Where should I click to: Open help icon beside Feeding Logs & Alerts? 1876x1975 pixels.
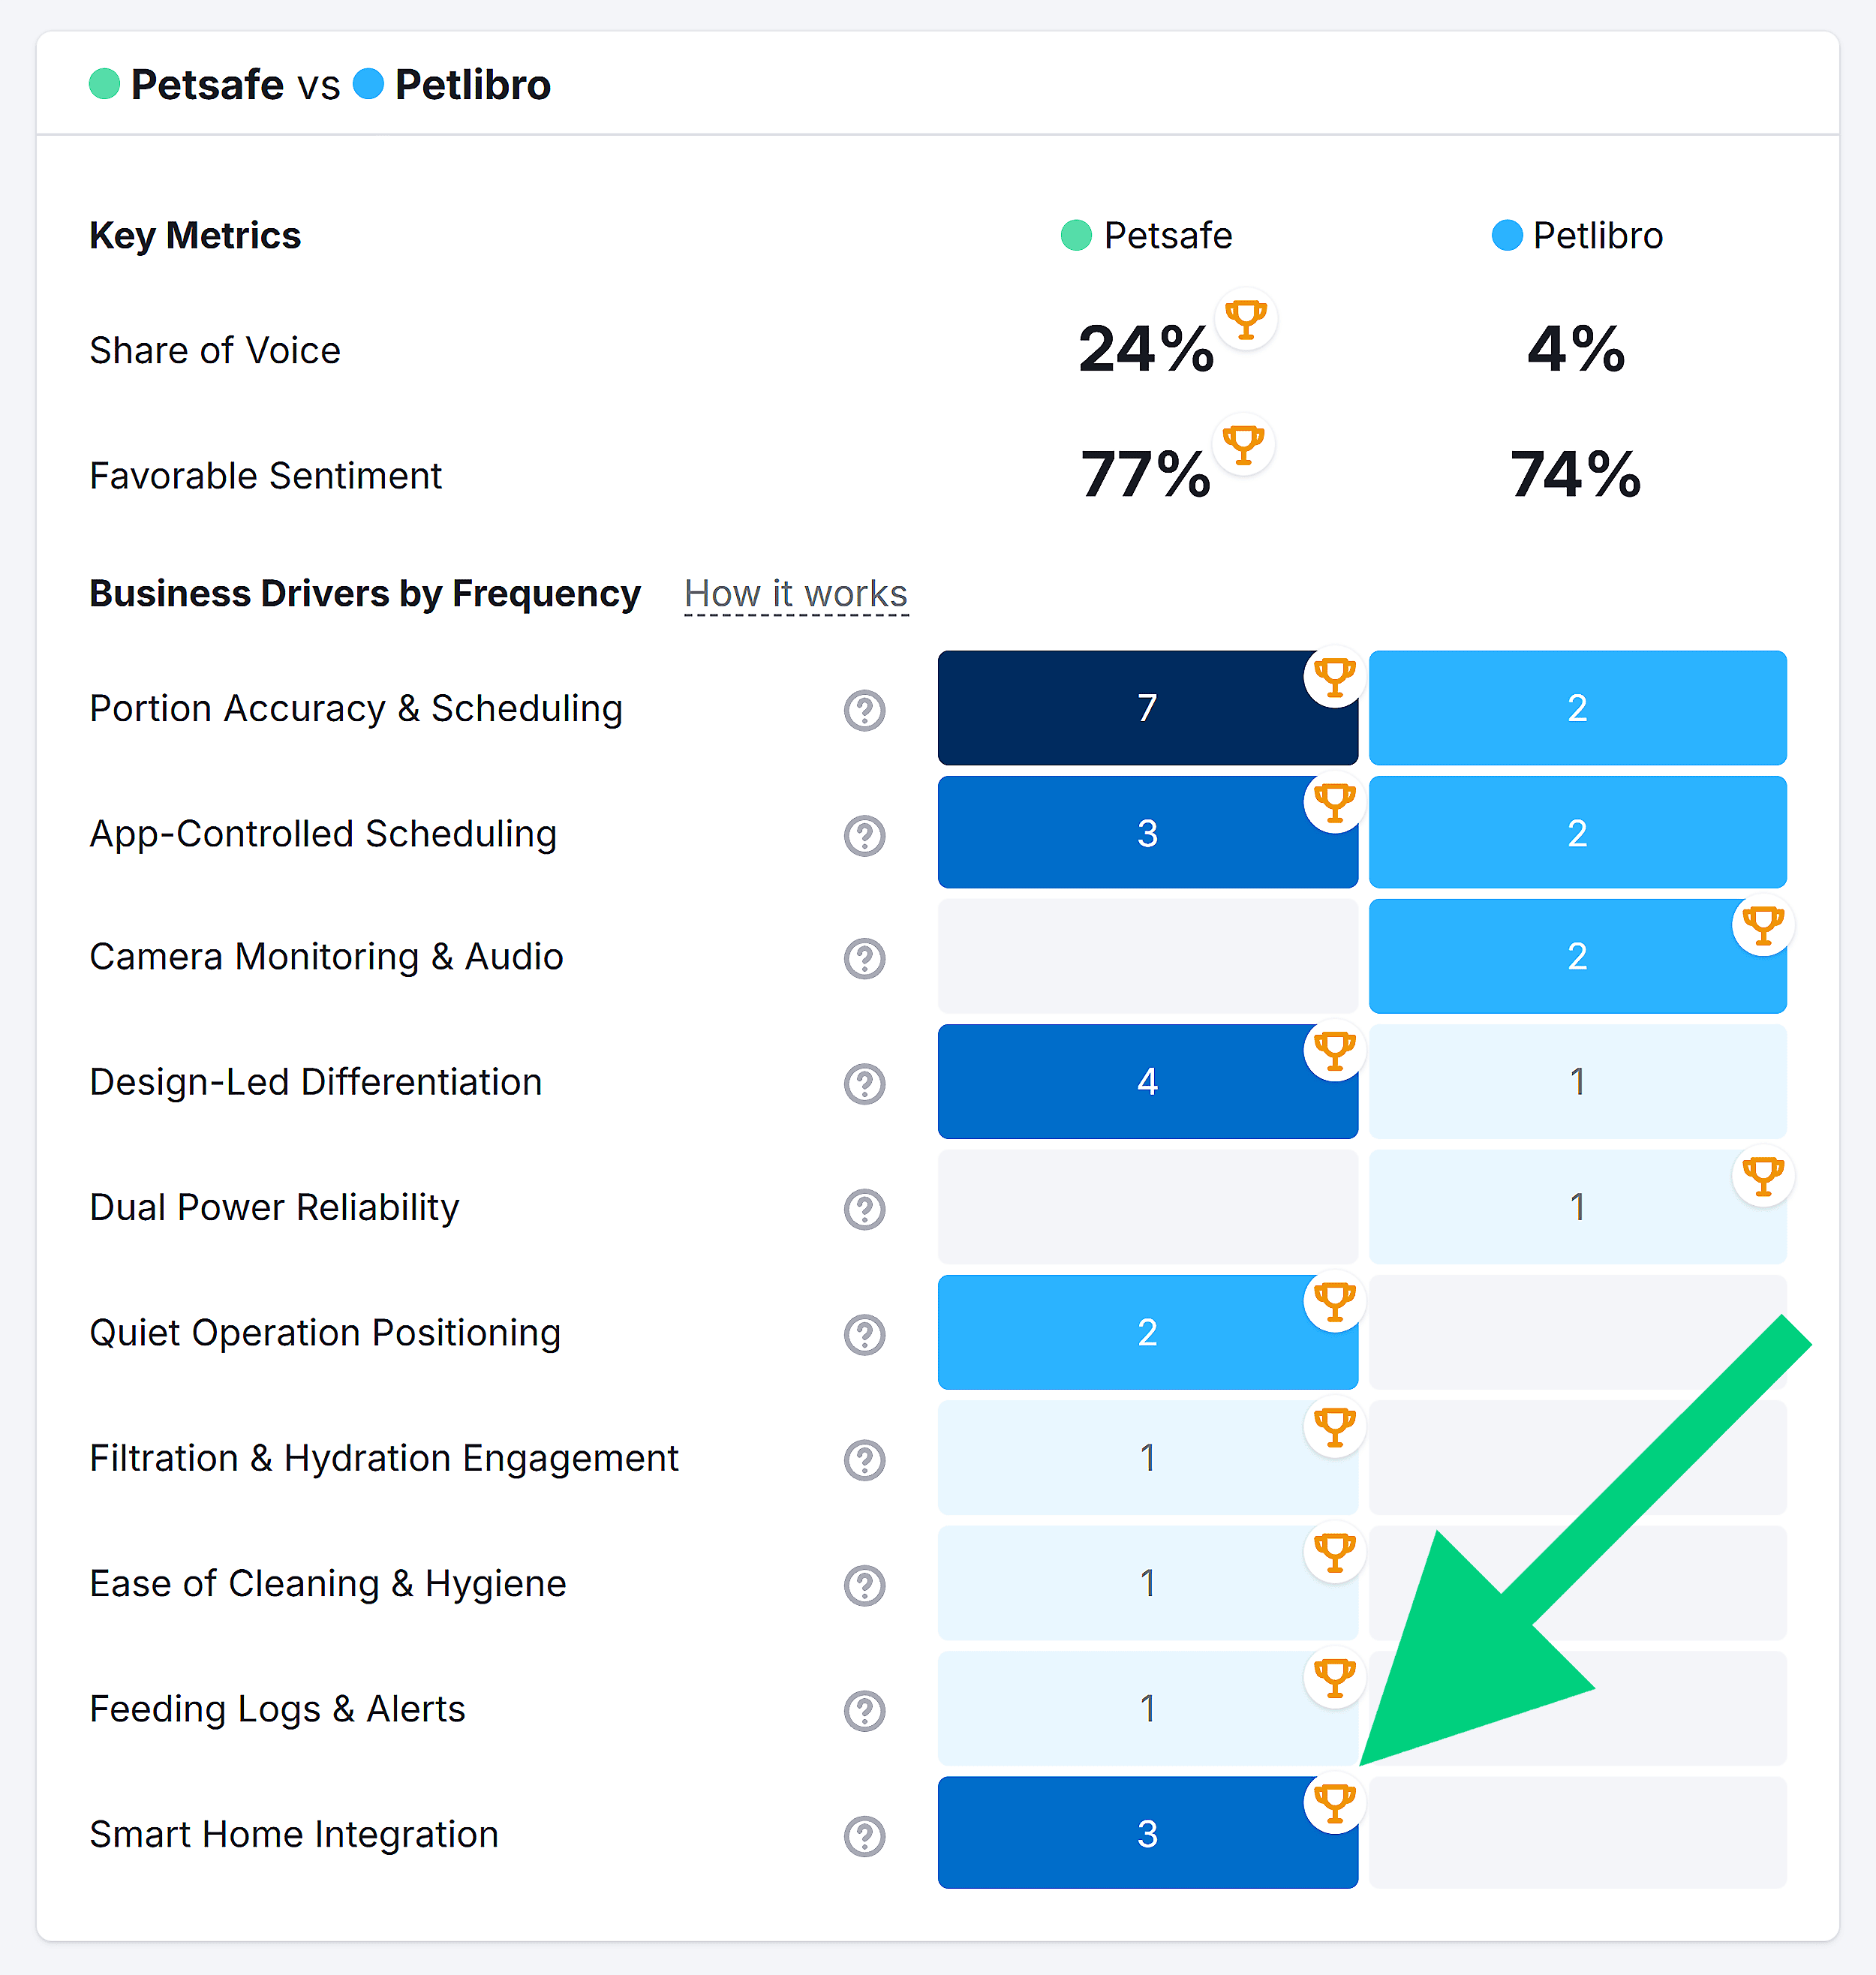pos(864,1710)
